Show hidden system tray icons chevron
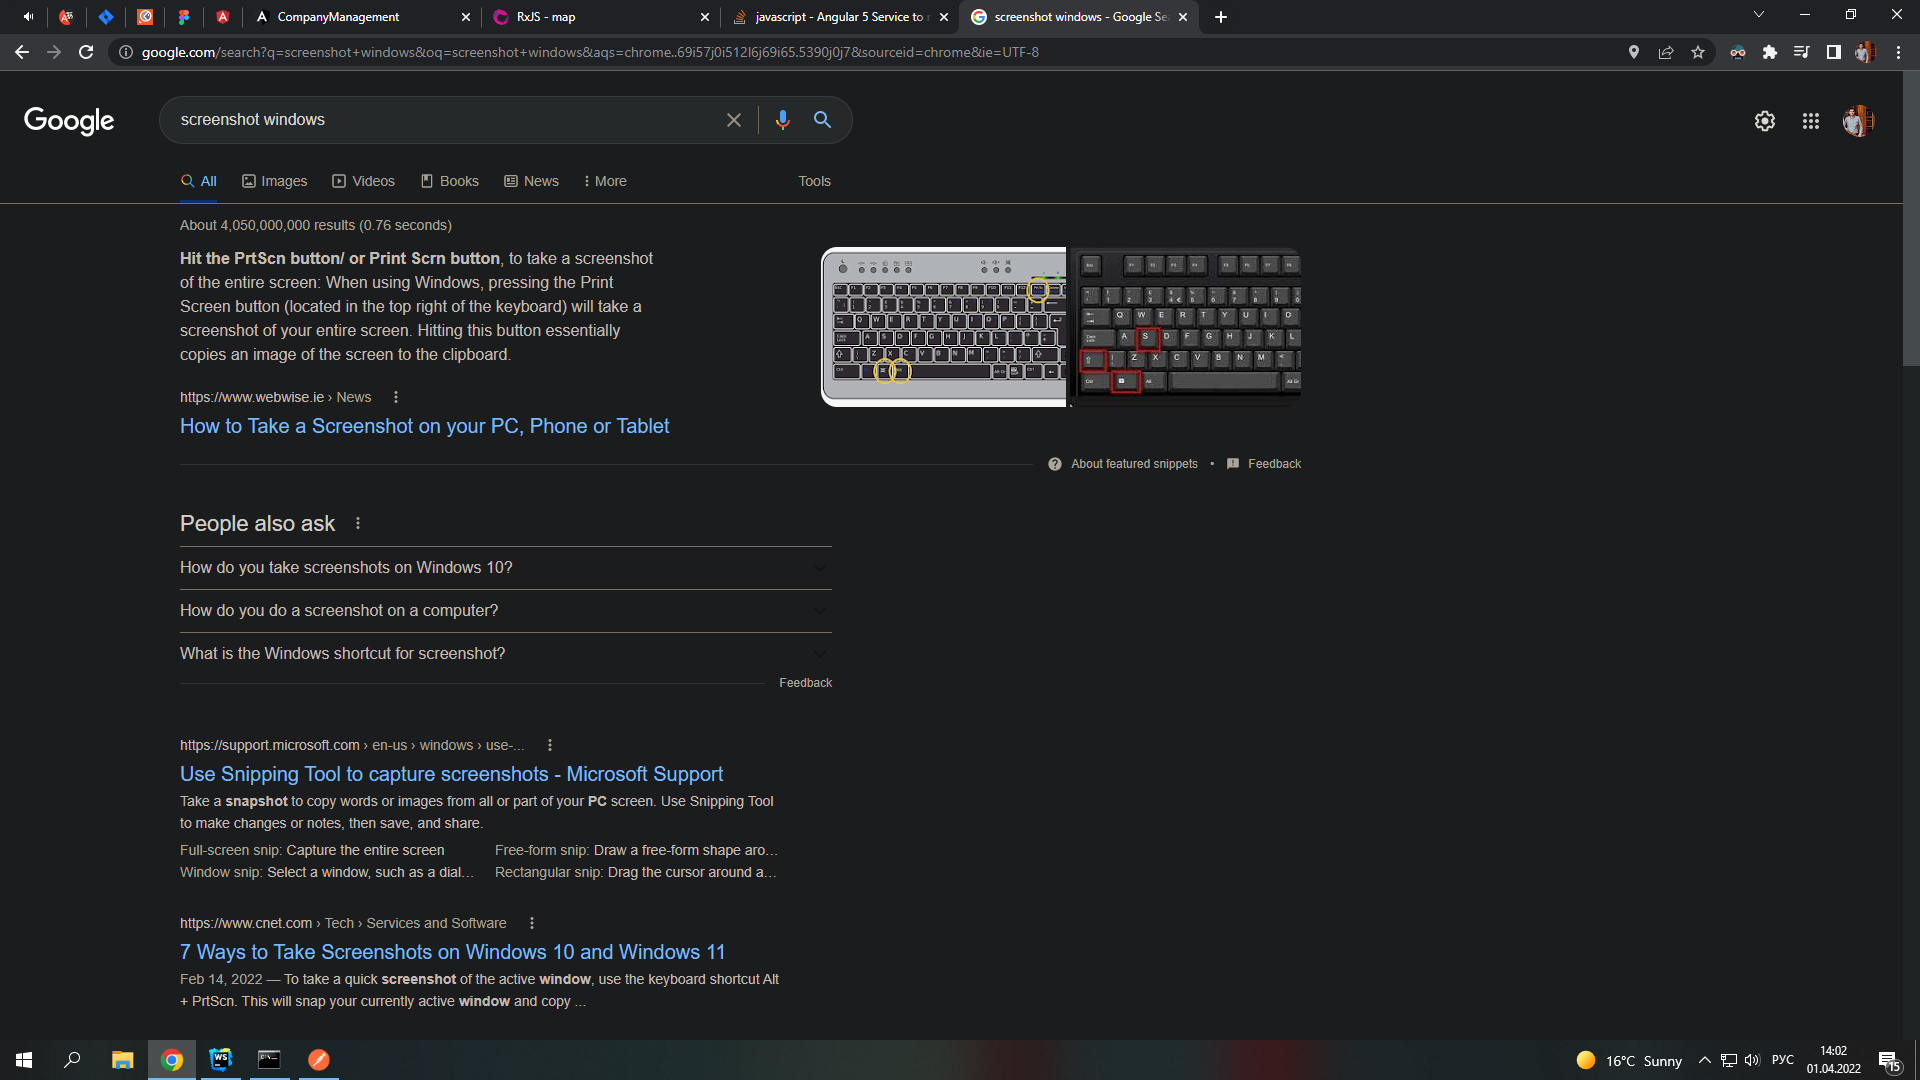The height and width of the screenshot is (1080, 1920). tap(1705, 1060)
